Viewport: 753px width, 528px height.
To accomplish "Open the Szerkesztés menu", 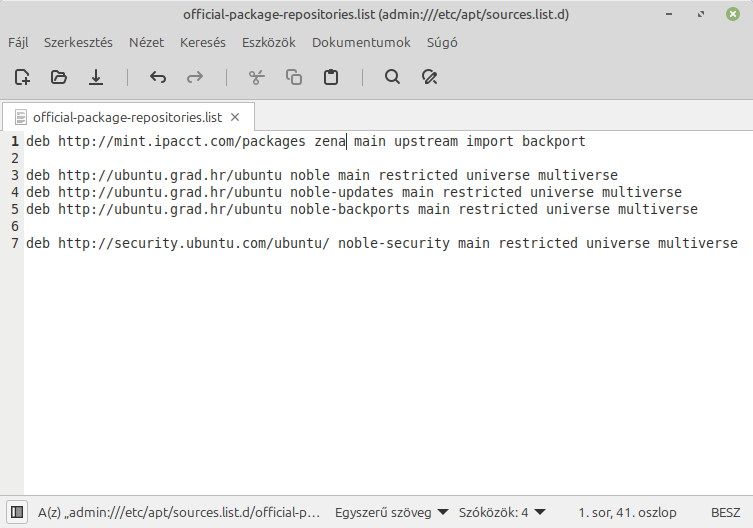I will coord(79,43).
